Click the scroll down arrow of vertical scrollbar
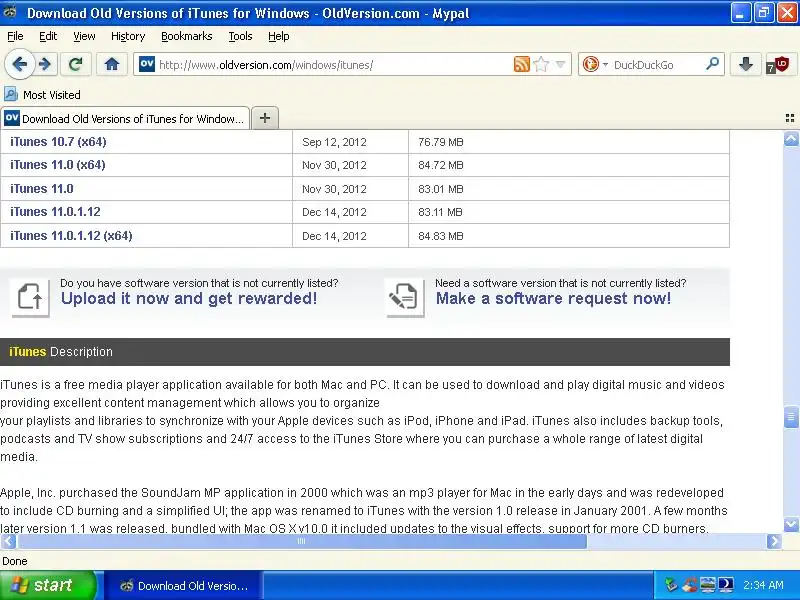The height and width of the screenshot is (600, 800). point(791,524)
